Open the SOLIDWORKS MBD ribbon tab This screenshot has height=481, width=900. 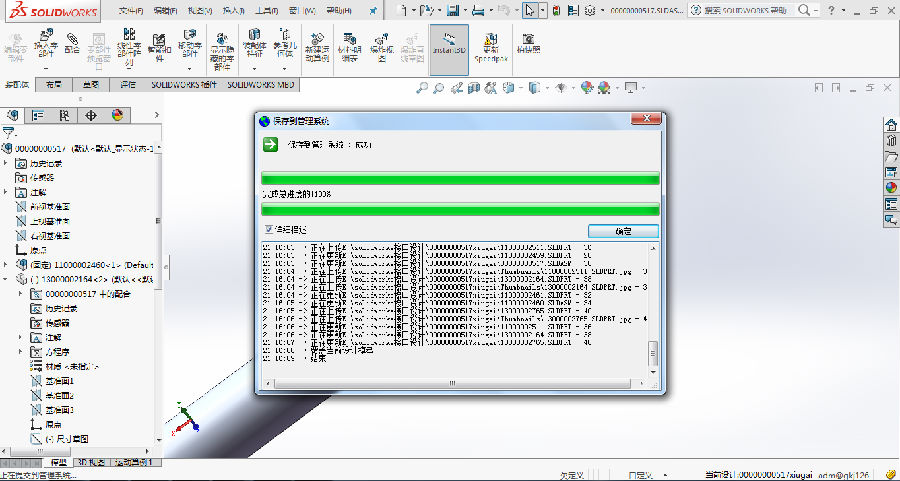[x=260, y=85]
